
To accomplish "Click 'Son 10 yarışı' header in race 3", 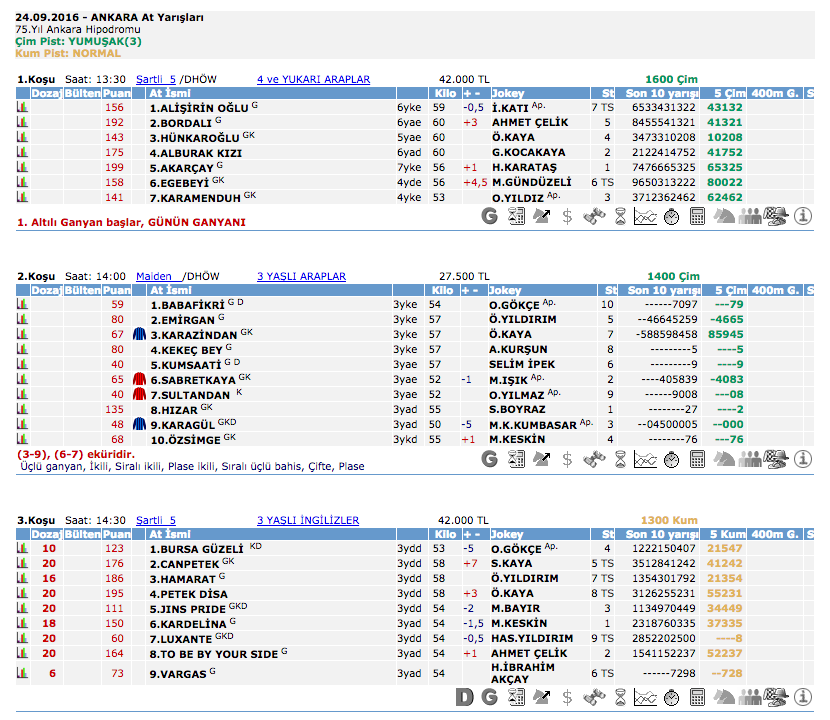I will pyautogui.click(x=658, y=534).
